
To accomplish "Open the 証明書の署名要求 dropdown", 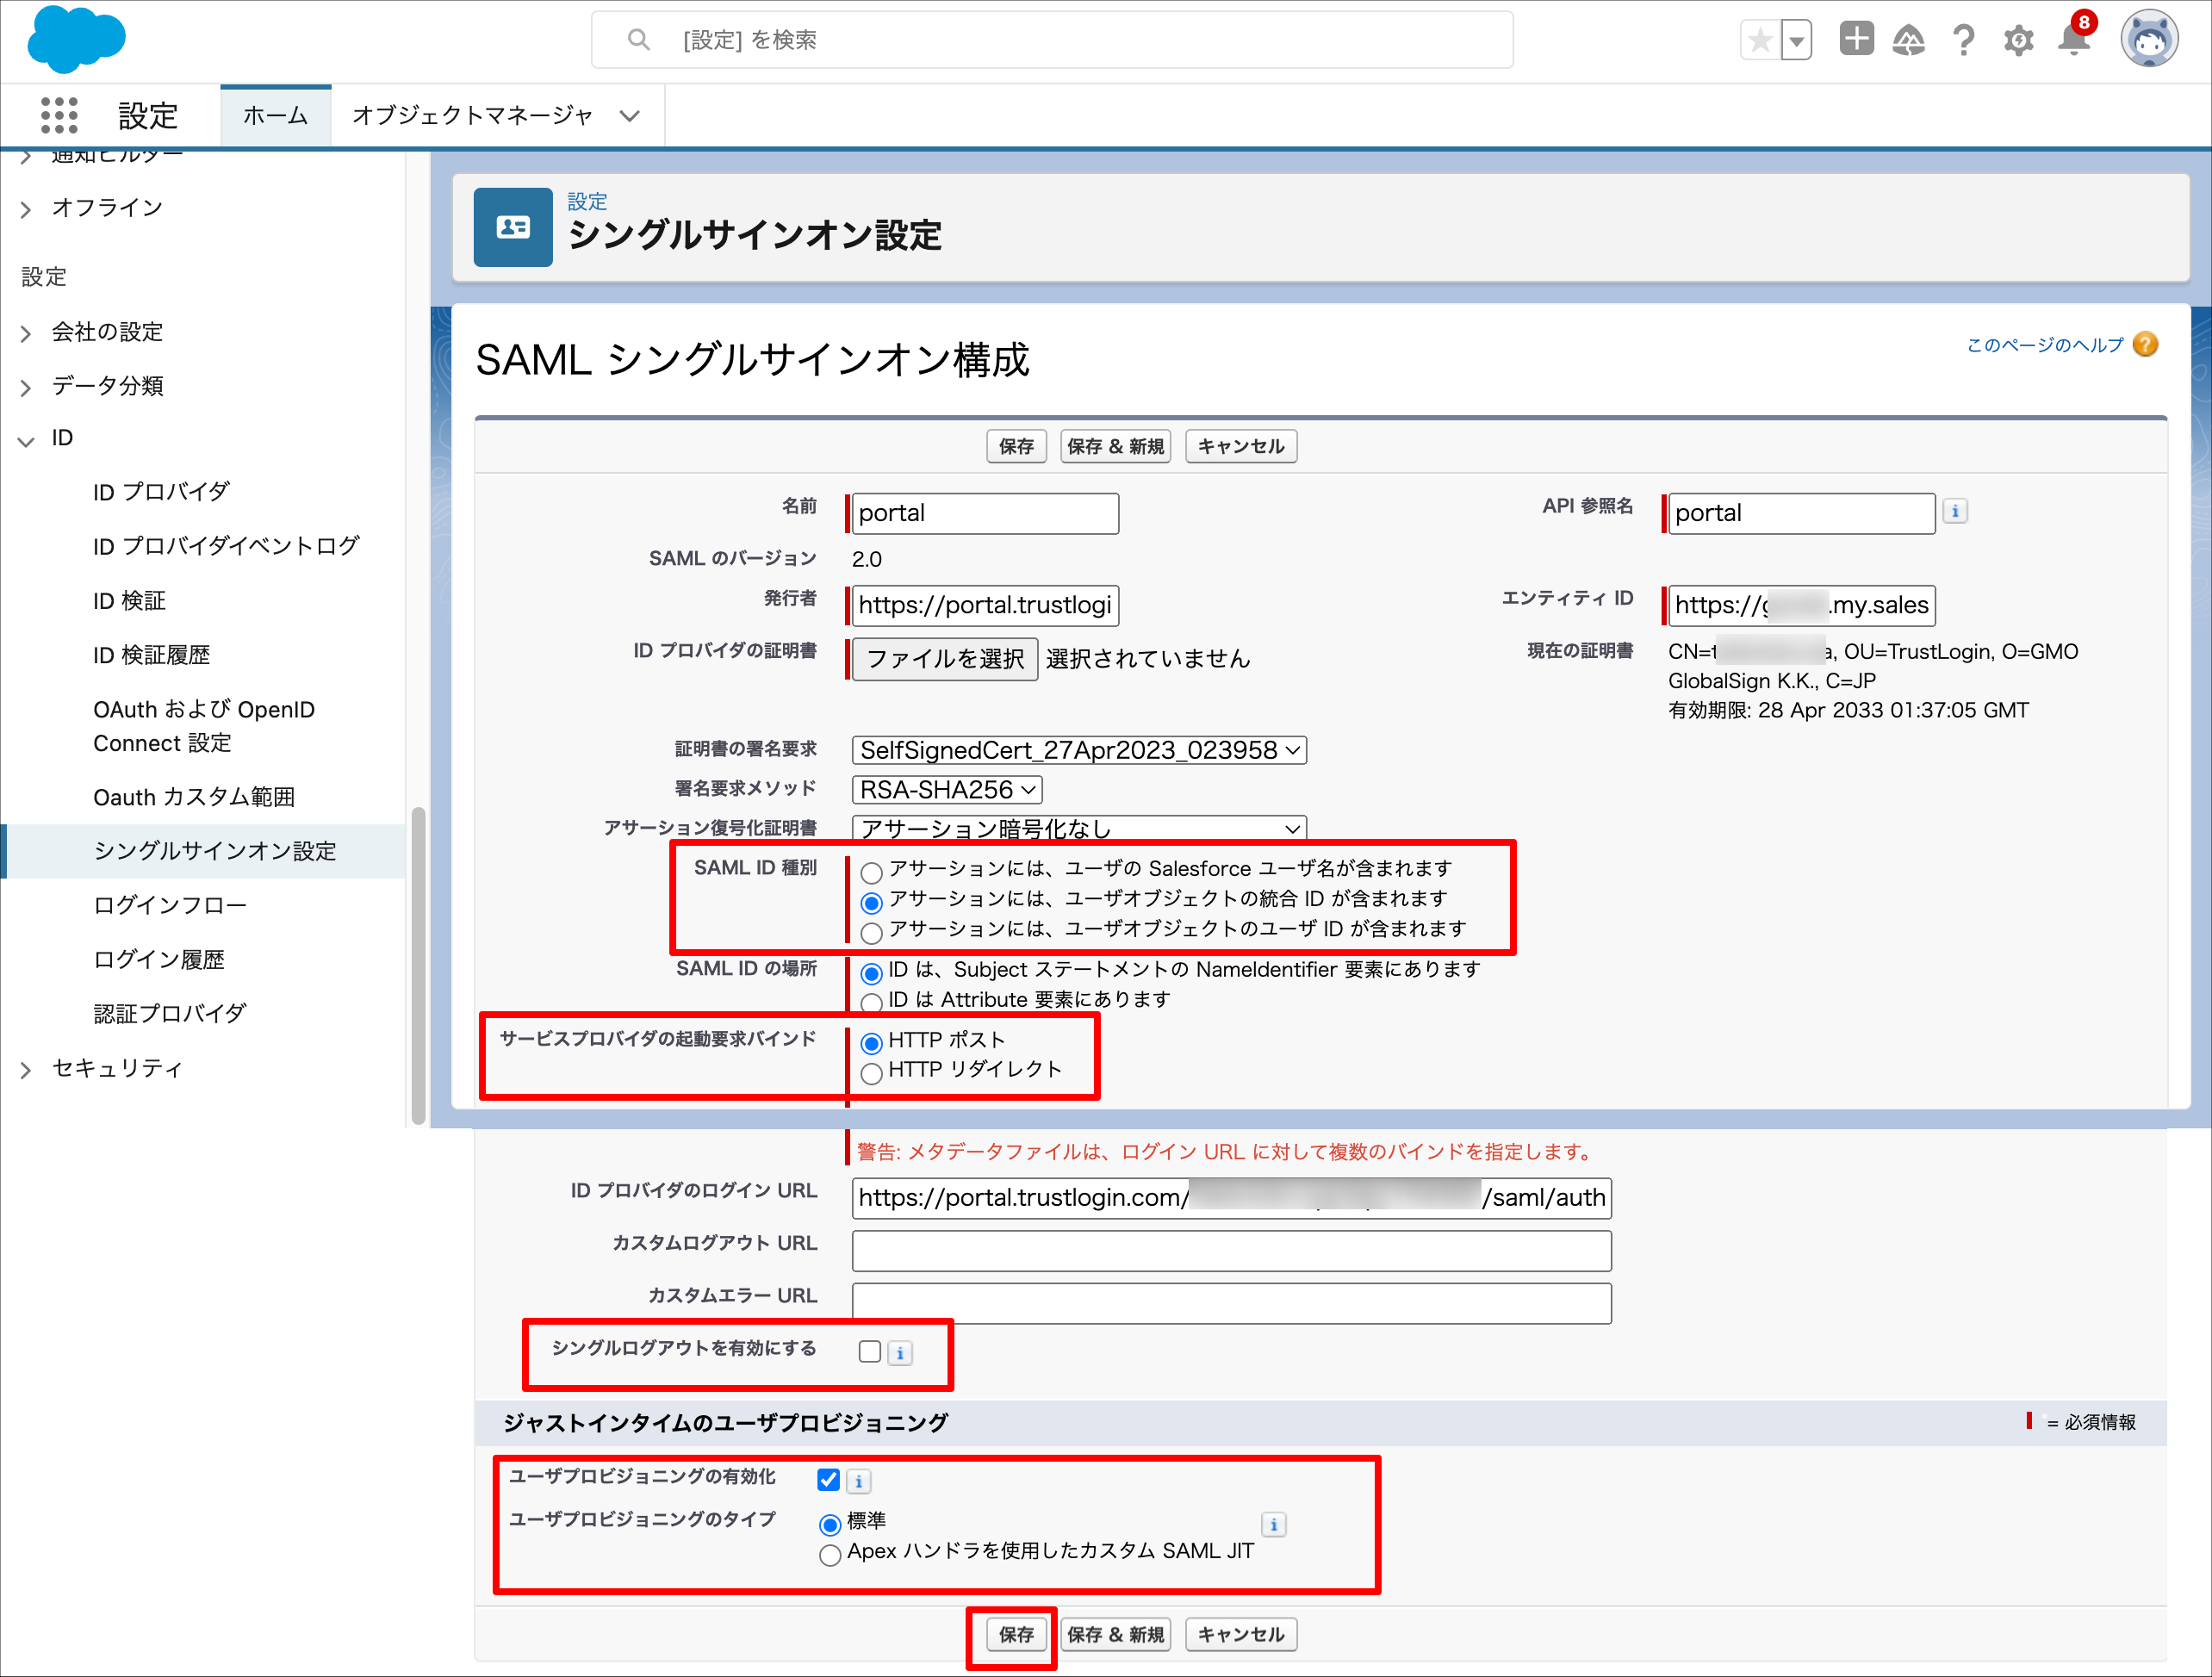I will tap(1079, 750).
